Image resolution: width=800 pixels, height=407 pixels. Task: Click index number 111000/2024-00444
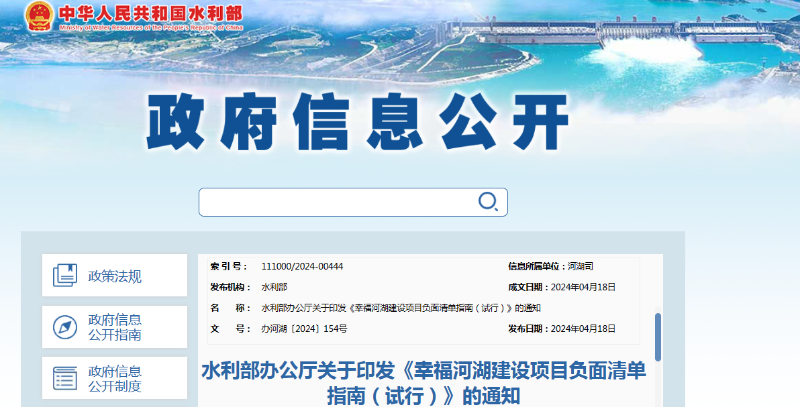point(302,267)
